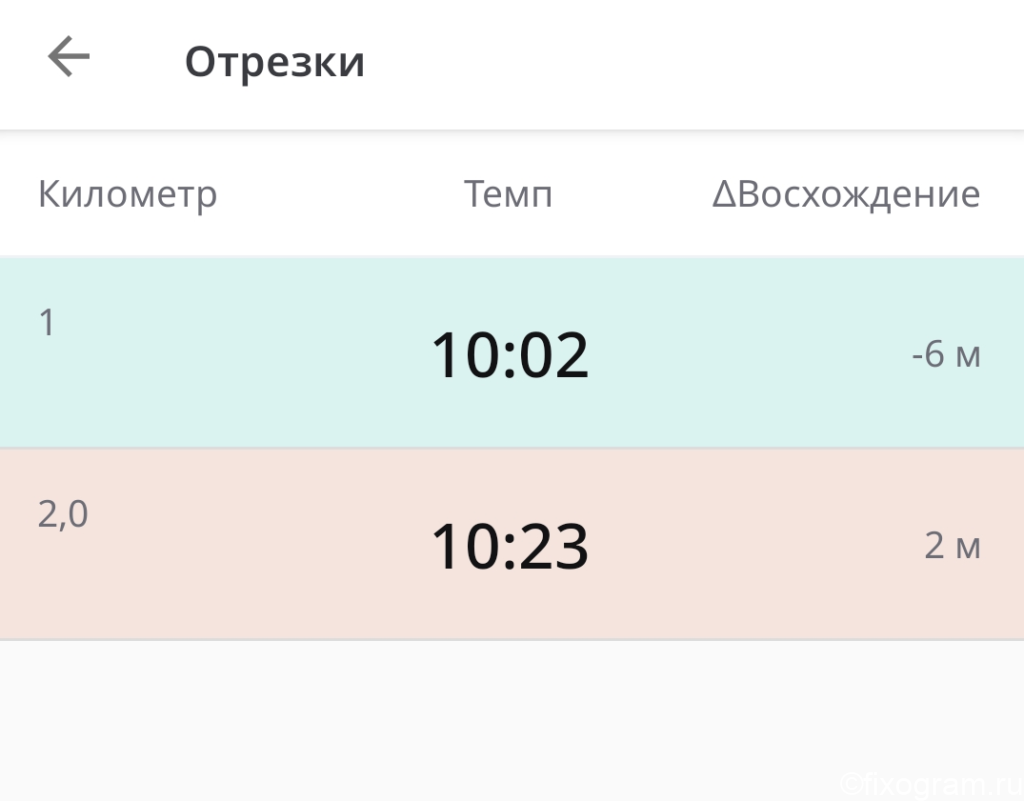1024x801 pixels.
Task: Open the kilometer 1 split row
Action: point(512,353)
